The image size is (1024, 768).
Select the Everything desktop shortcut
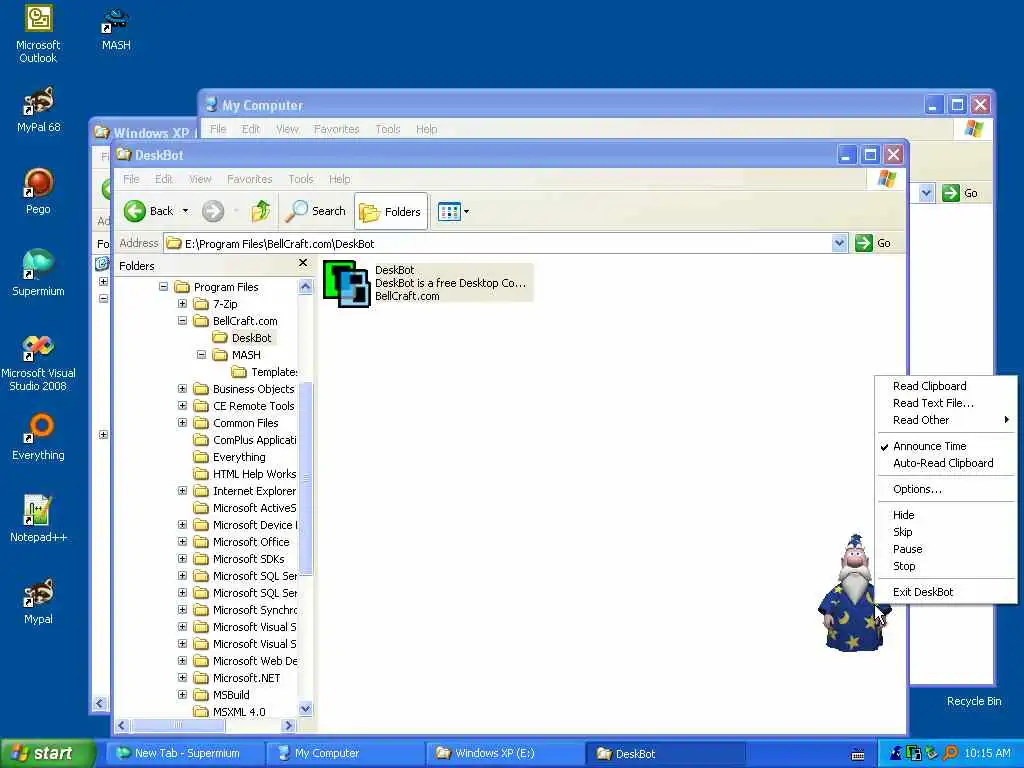pos(38,438)
